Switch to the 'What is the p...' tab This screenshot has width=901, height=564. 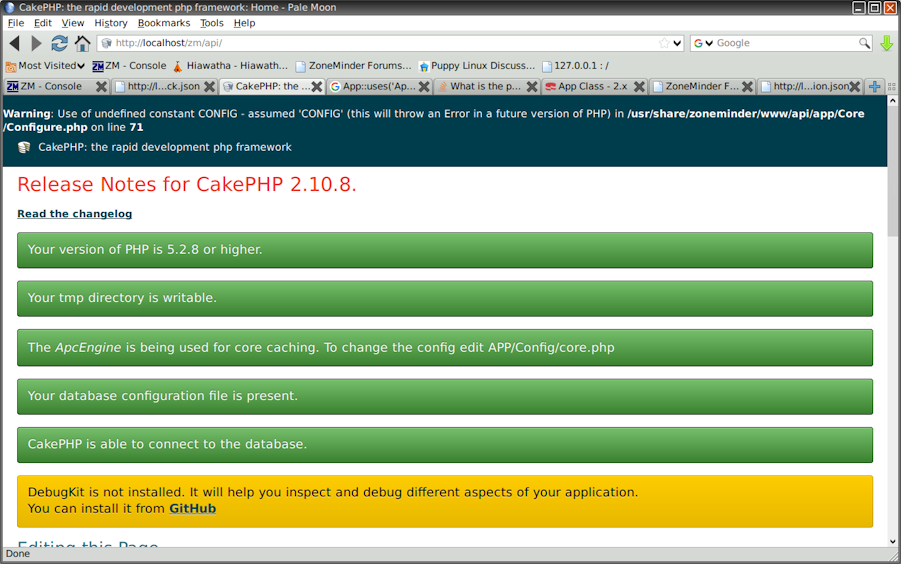pyautogui.click(x=480, y=86)
